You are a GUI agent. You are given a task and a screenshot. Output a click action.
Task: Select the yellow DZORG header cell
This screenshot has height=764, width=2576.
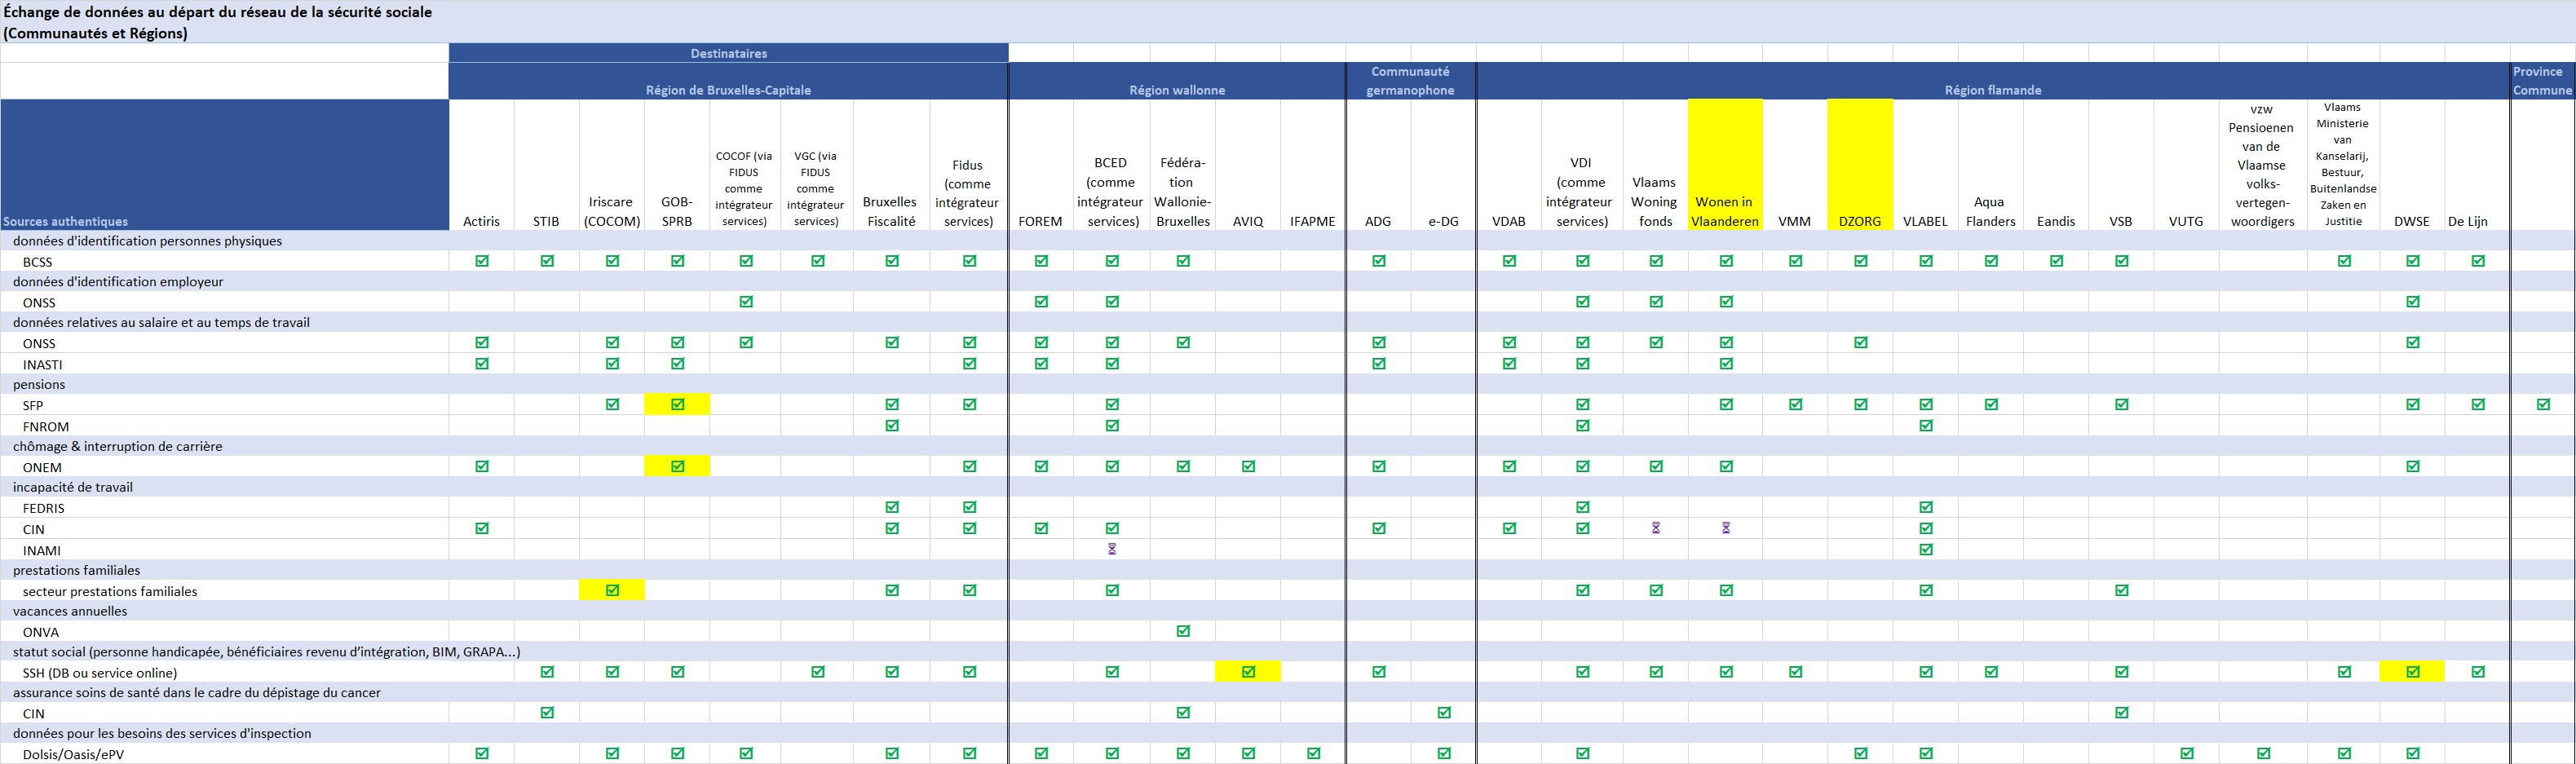pos(1859,221)
